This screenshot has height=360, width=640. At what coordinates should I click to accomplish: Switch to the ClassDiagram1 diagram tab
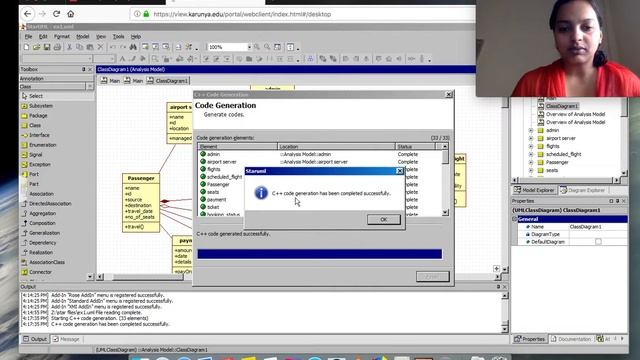pos(168,81)
